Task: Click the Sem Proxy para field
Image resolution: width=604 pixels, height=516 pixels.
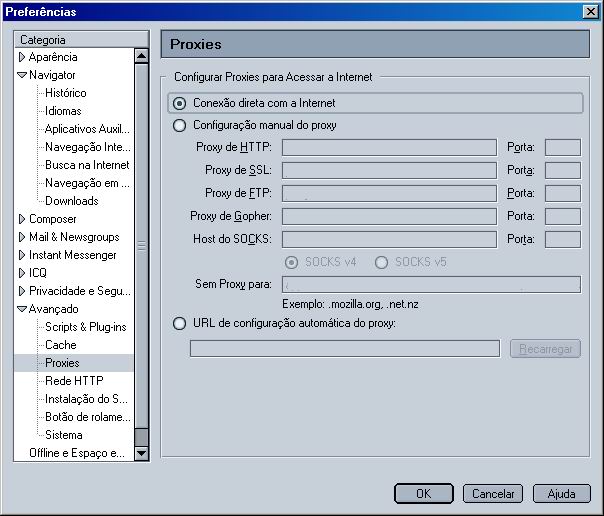Action: [x=431, y=285]
